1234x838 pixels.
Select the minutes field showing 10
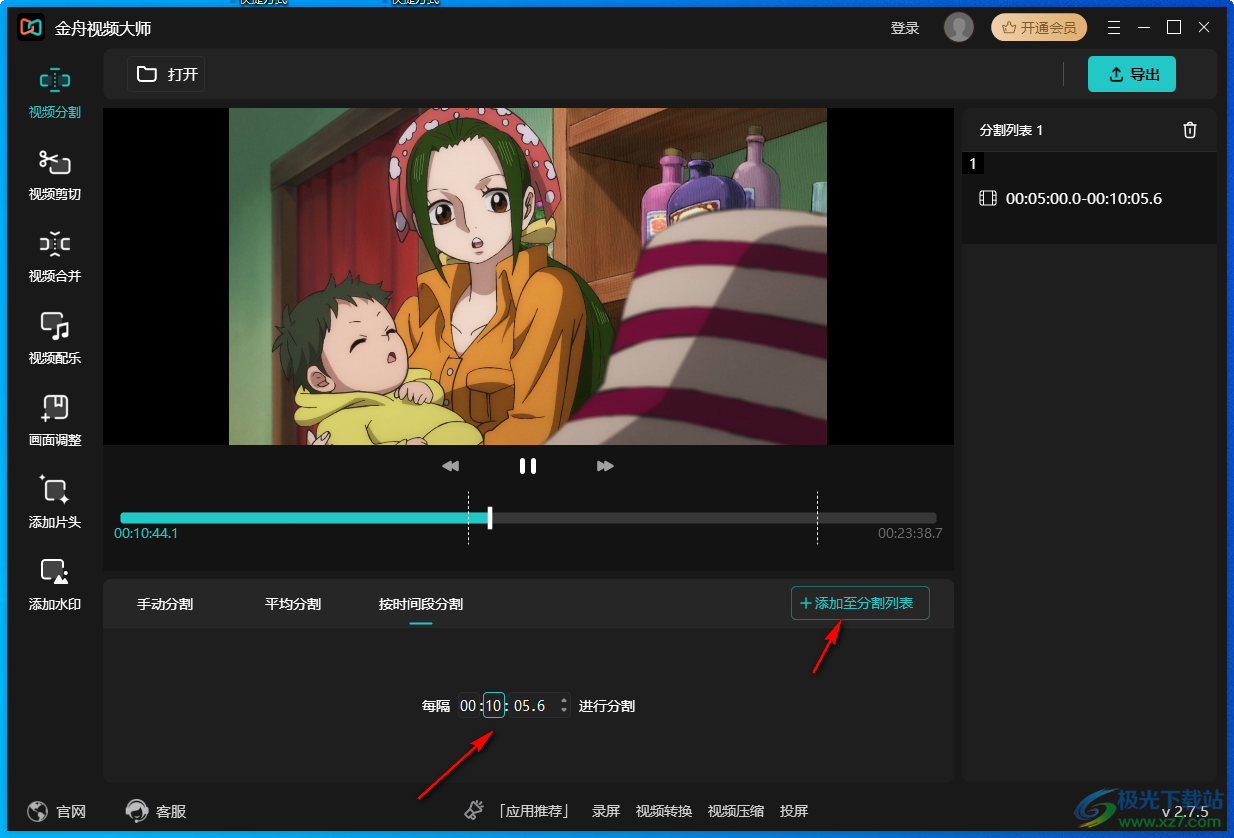[493, 706]
